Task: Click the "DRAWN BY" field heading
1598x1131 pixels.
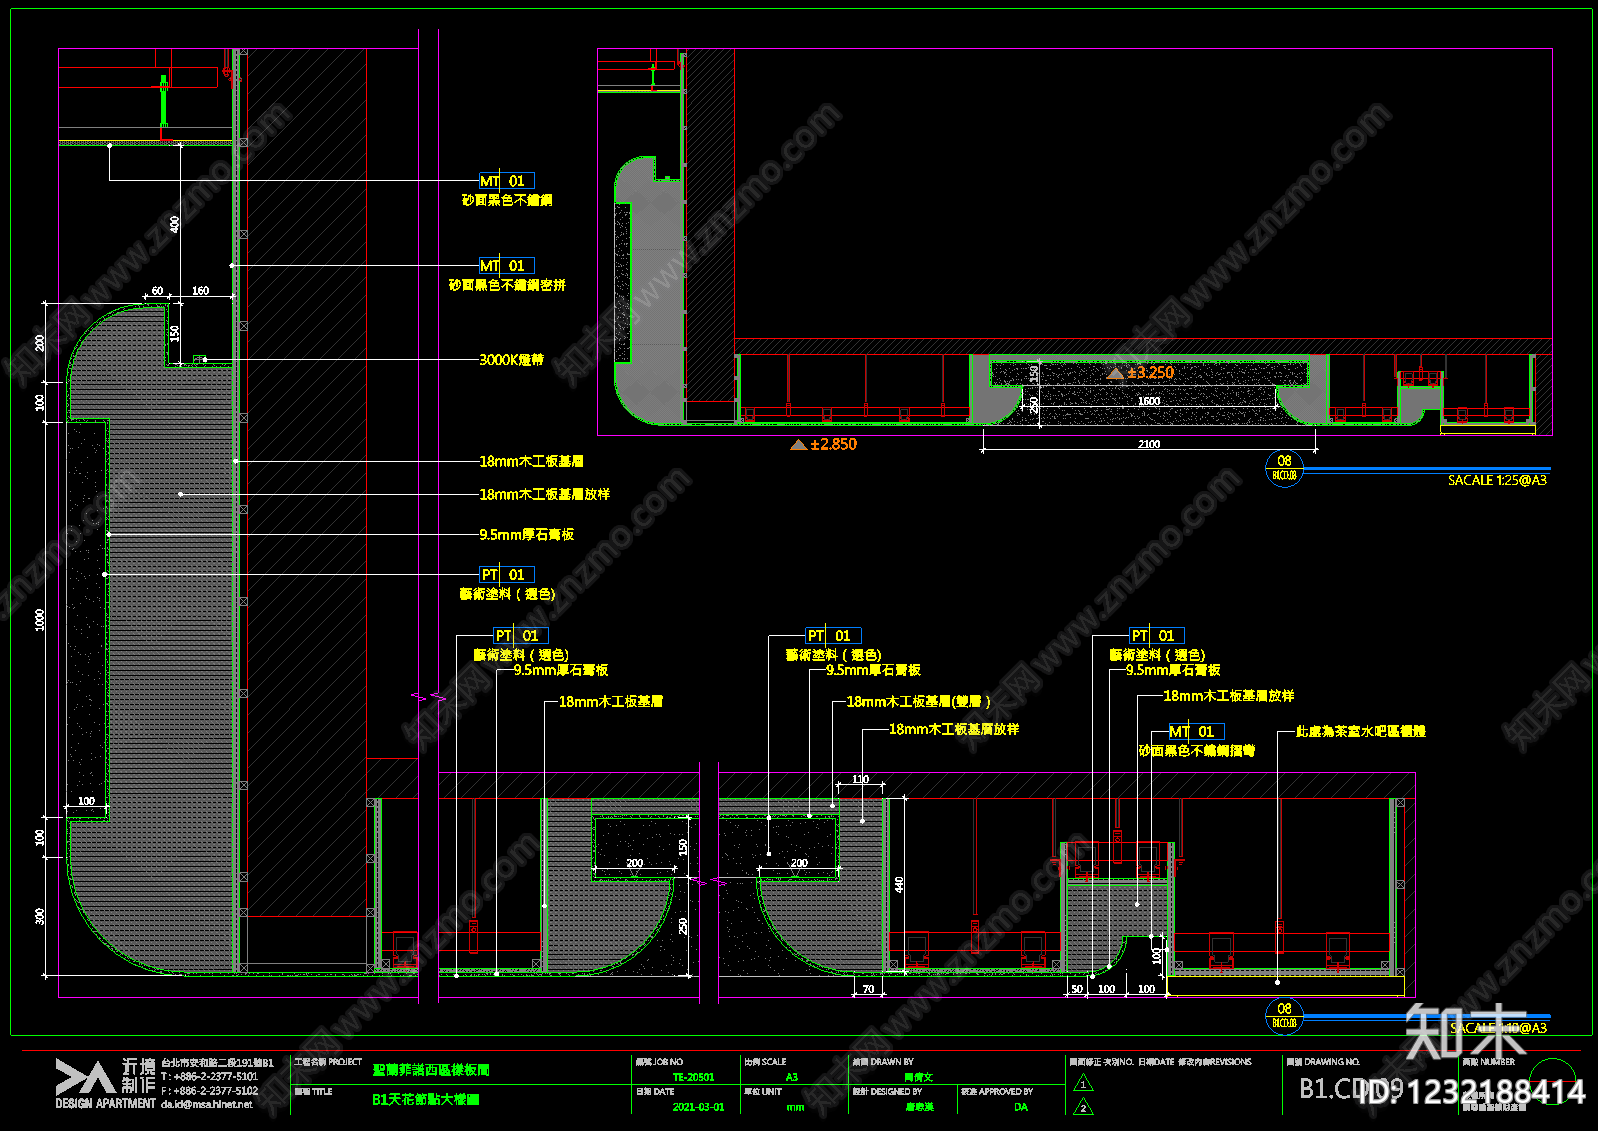Action: click(892, 1062)
